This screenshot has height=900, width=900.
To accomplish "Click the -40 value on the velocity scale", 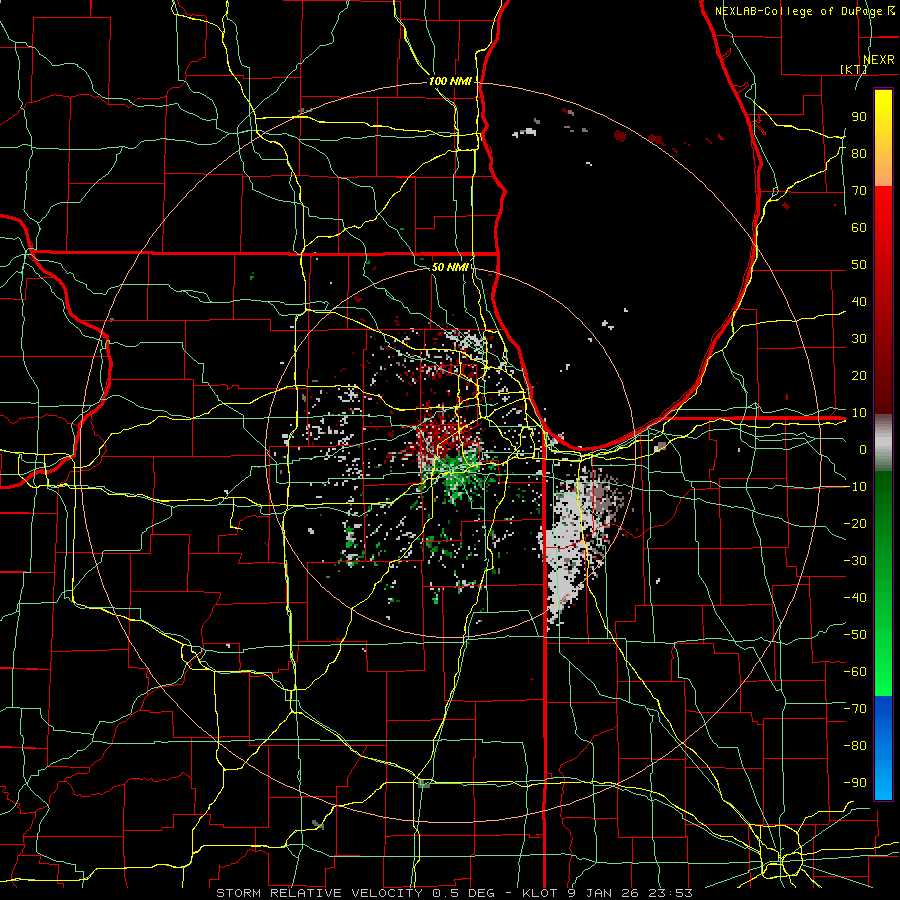I will 855,598.
